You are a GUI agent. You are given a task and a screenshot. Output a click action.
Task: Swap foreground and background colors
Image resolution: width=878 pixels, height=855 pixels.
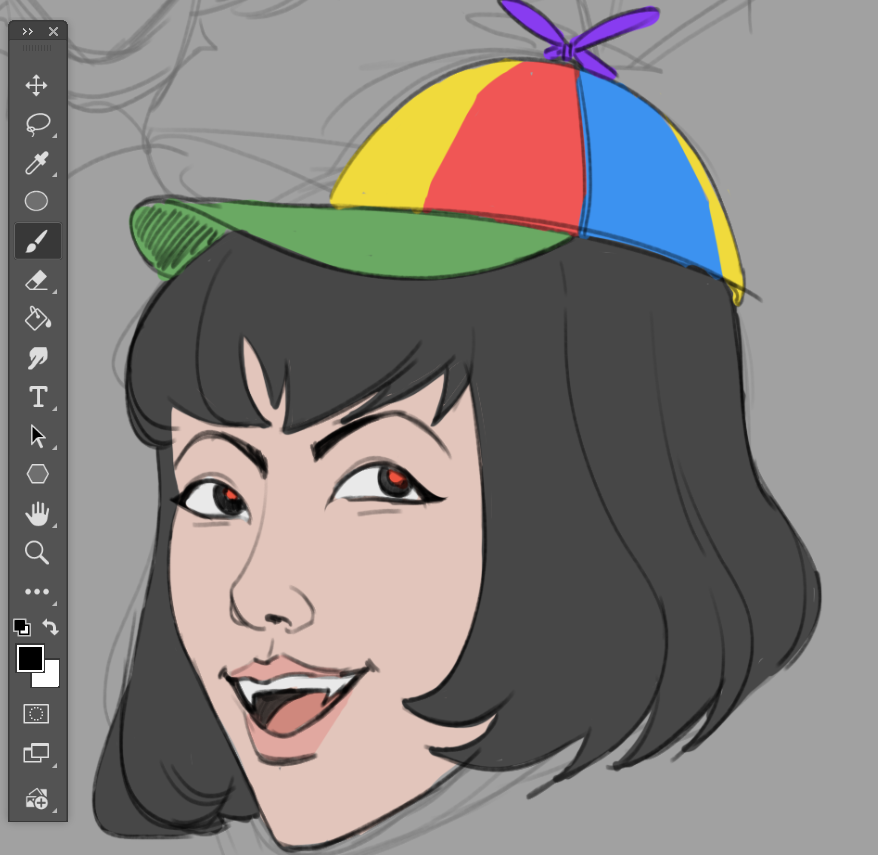[50, 627]
